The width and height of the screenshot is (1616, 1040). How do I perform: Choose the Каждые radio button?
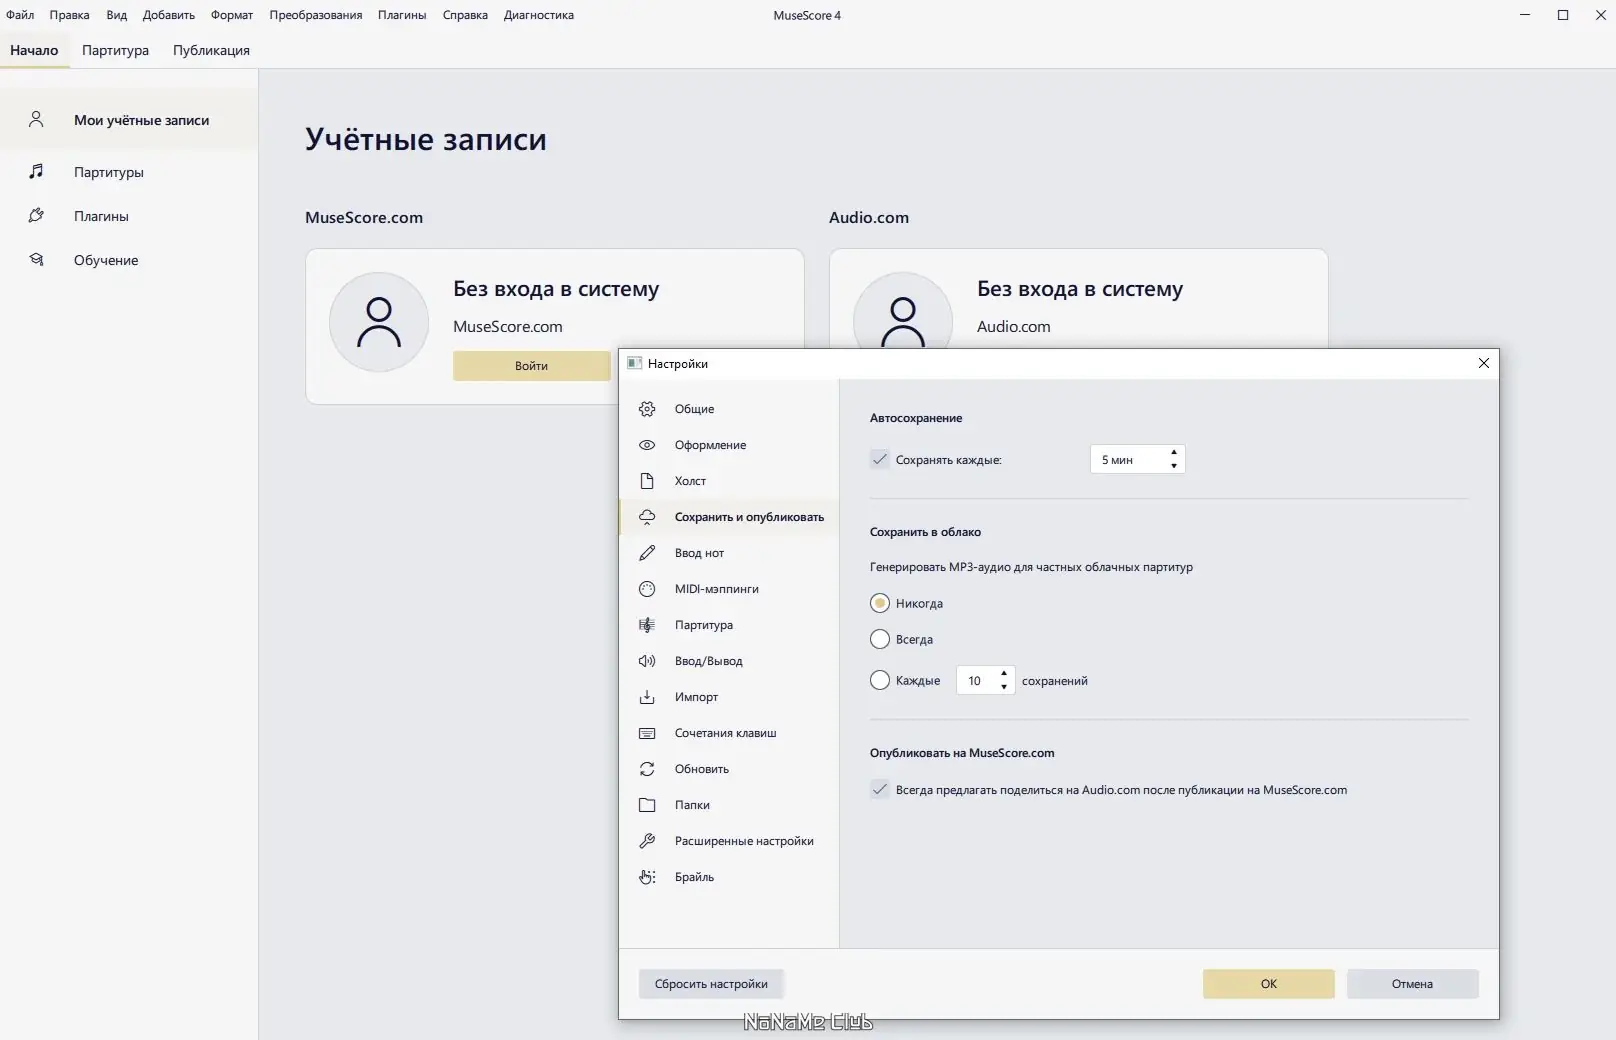pyautogui.click(x=880, y=681)
